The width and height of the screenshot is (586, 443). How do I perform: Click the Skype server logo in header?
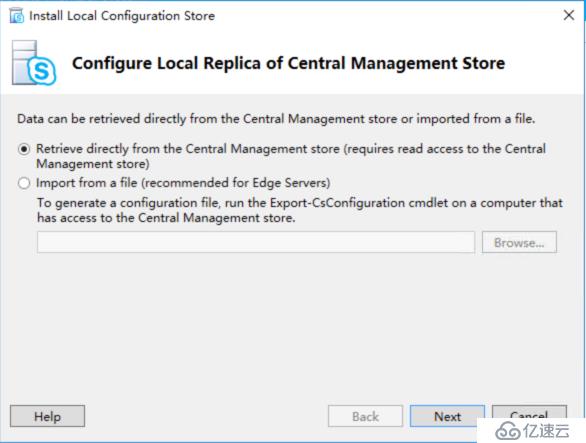click(34, 63)
